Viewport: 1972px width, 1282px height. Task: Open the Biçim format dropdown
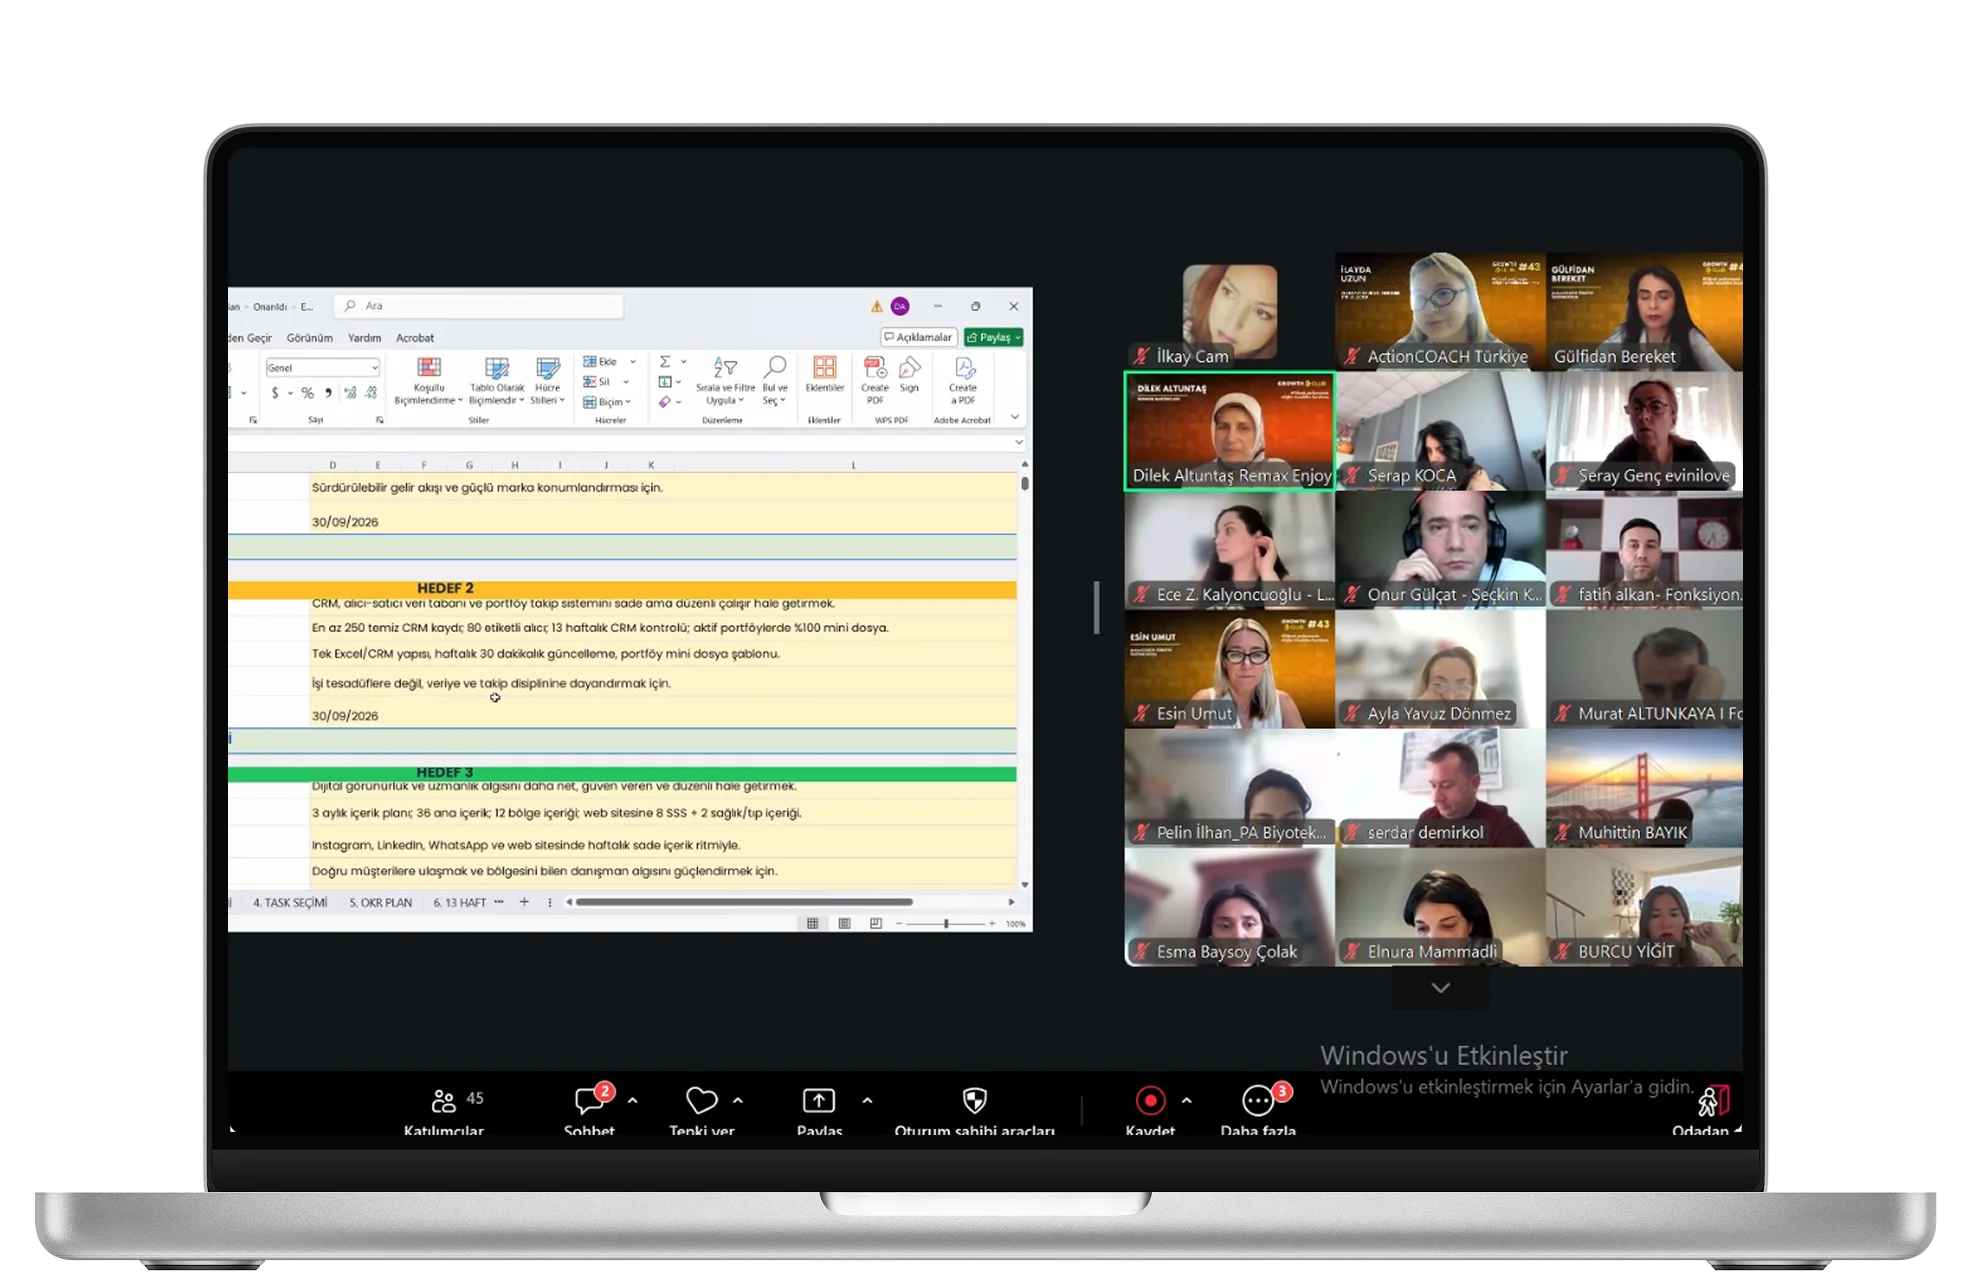point(607,402)
